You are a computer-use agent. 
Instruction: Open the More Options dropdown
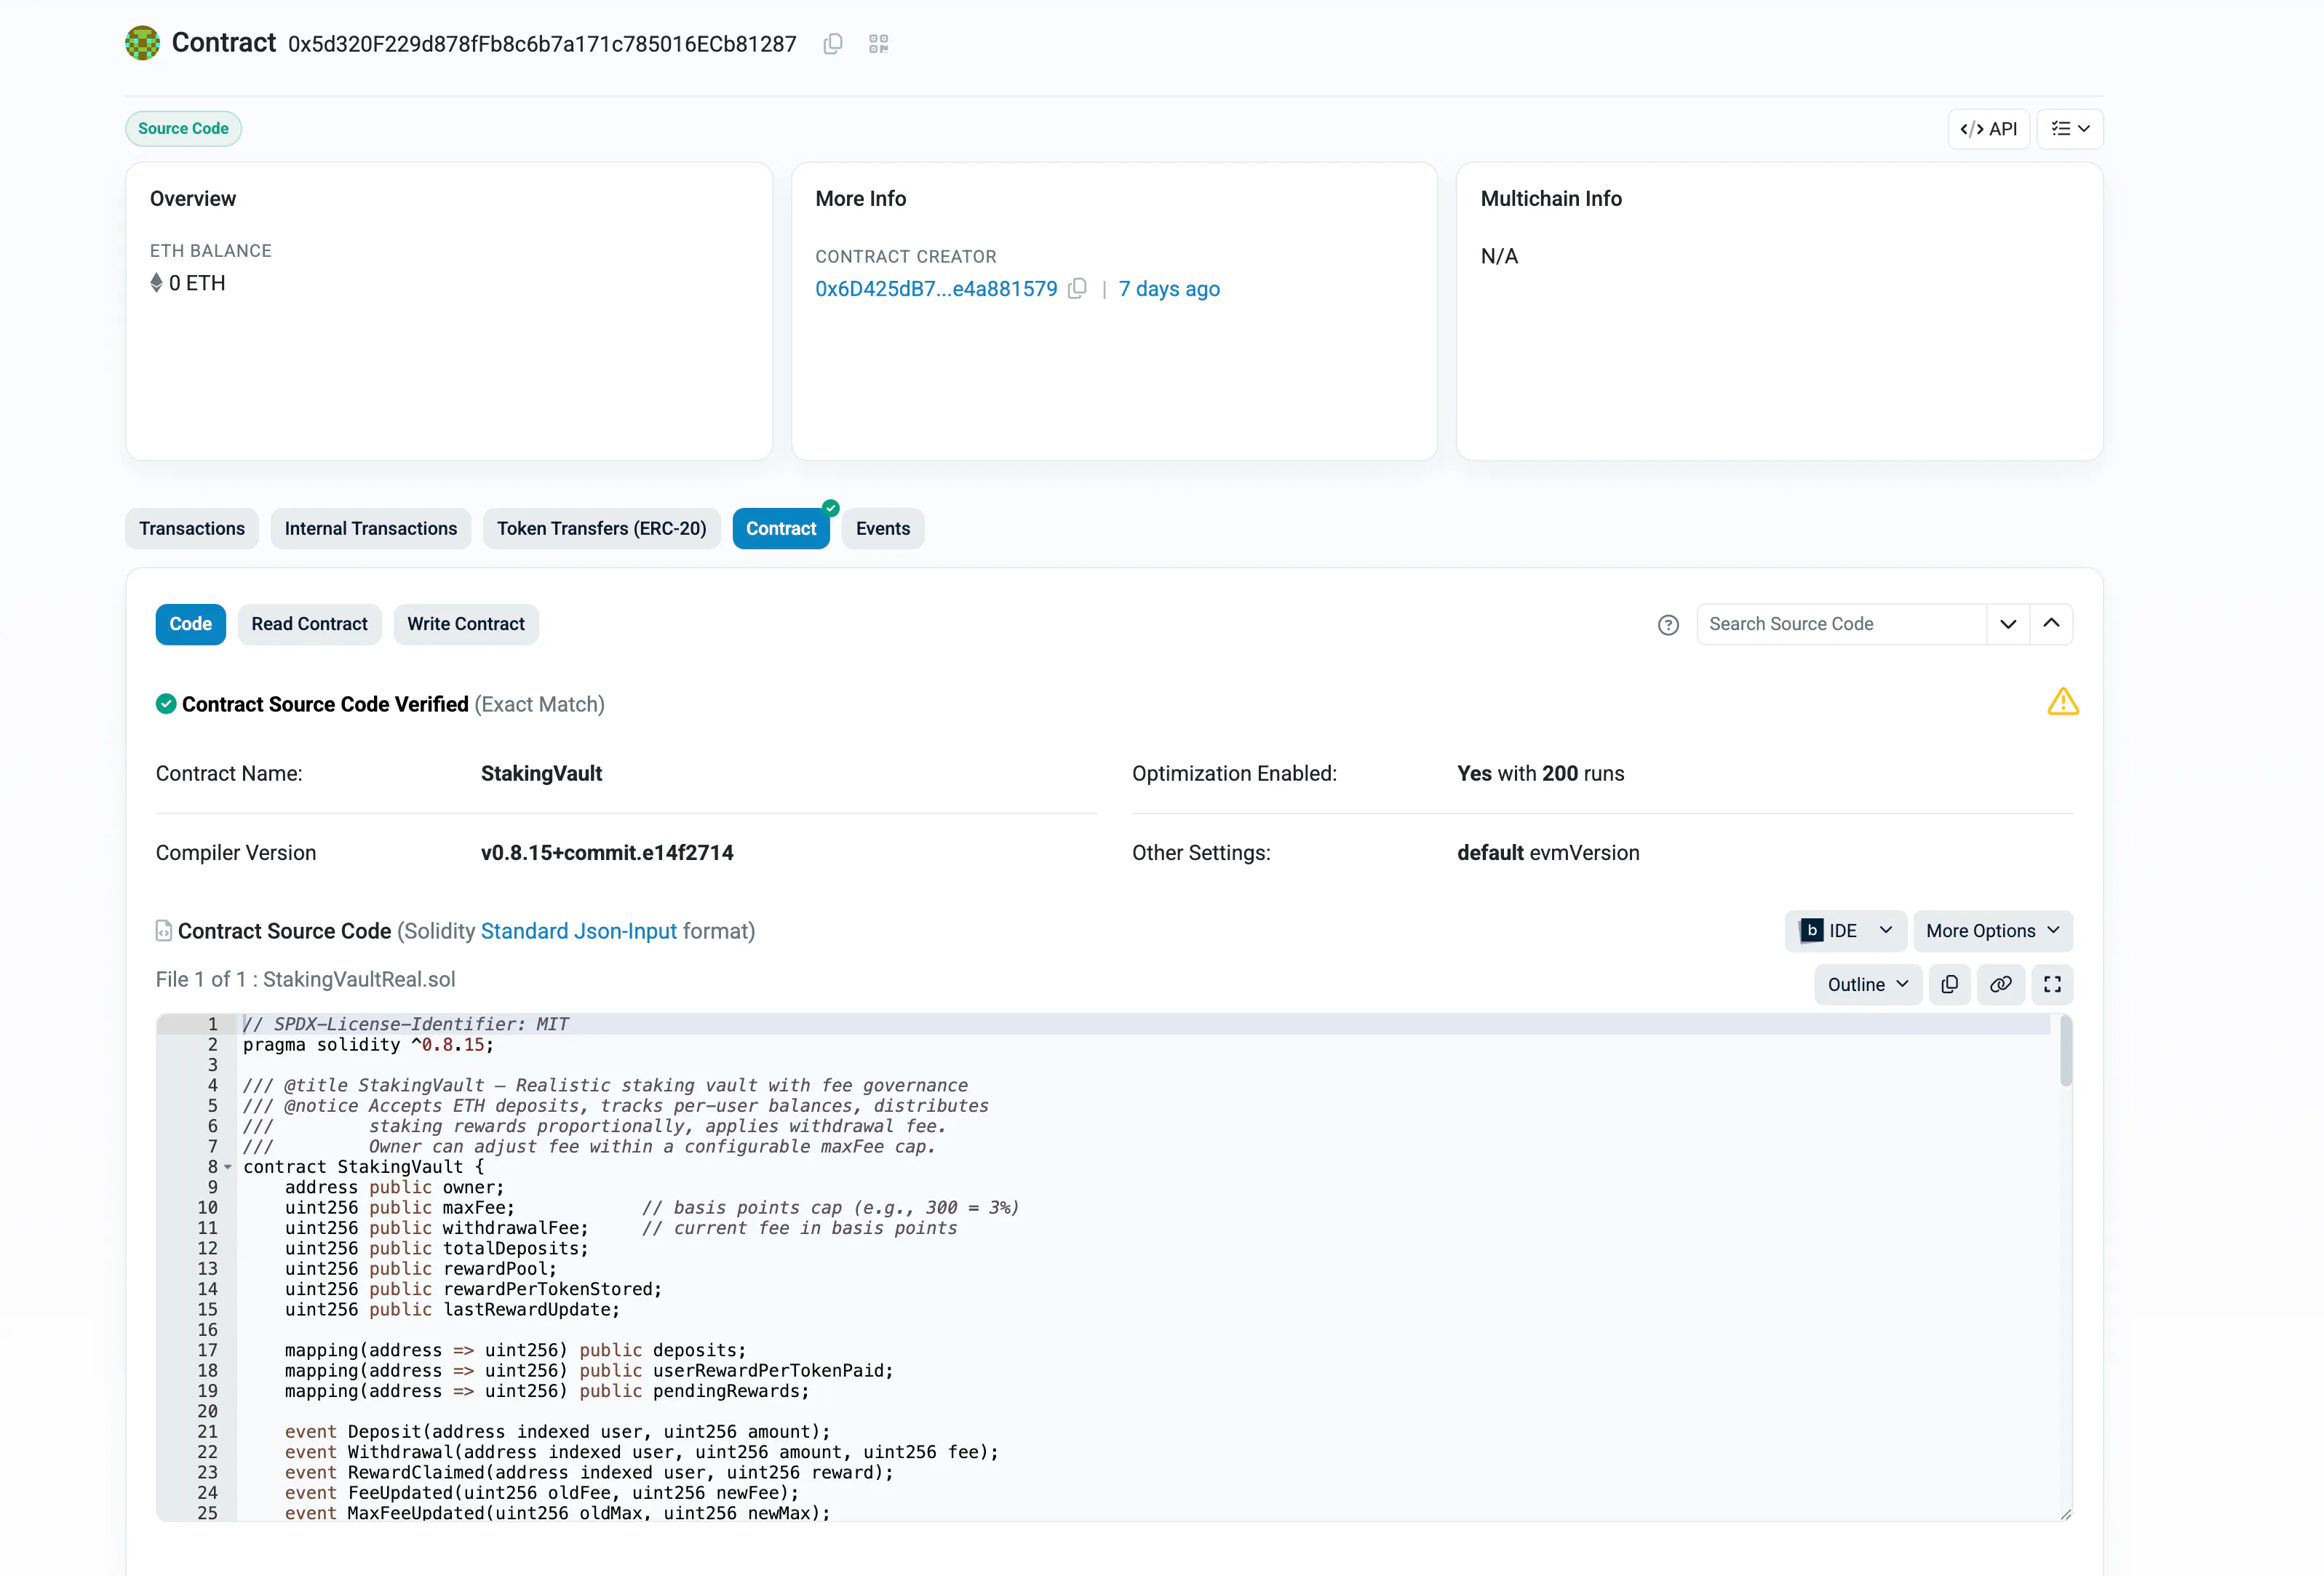click(x=1992, y=930)
